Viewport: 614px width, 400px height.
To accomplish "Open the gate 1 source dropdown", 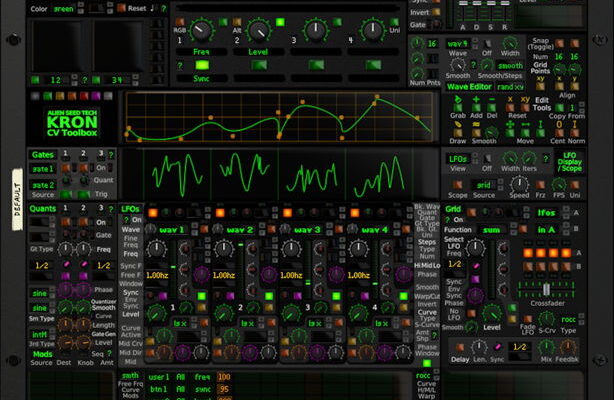I will point(43,170).
